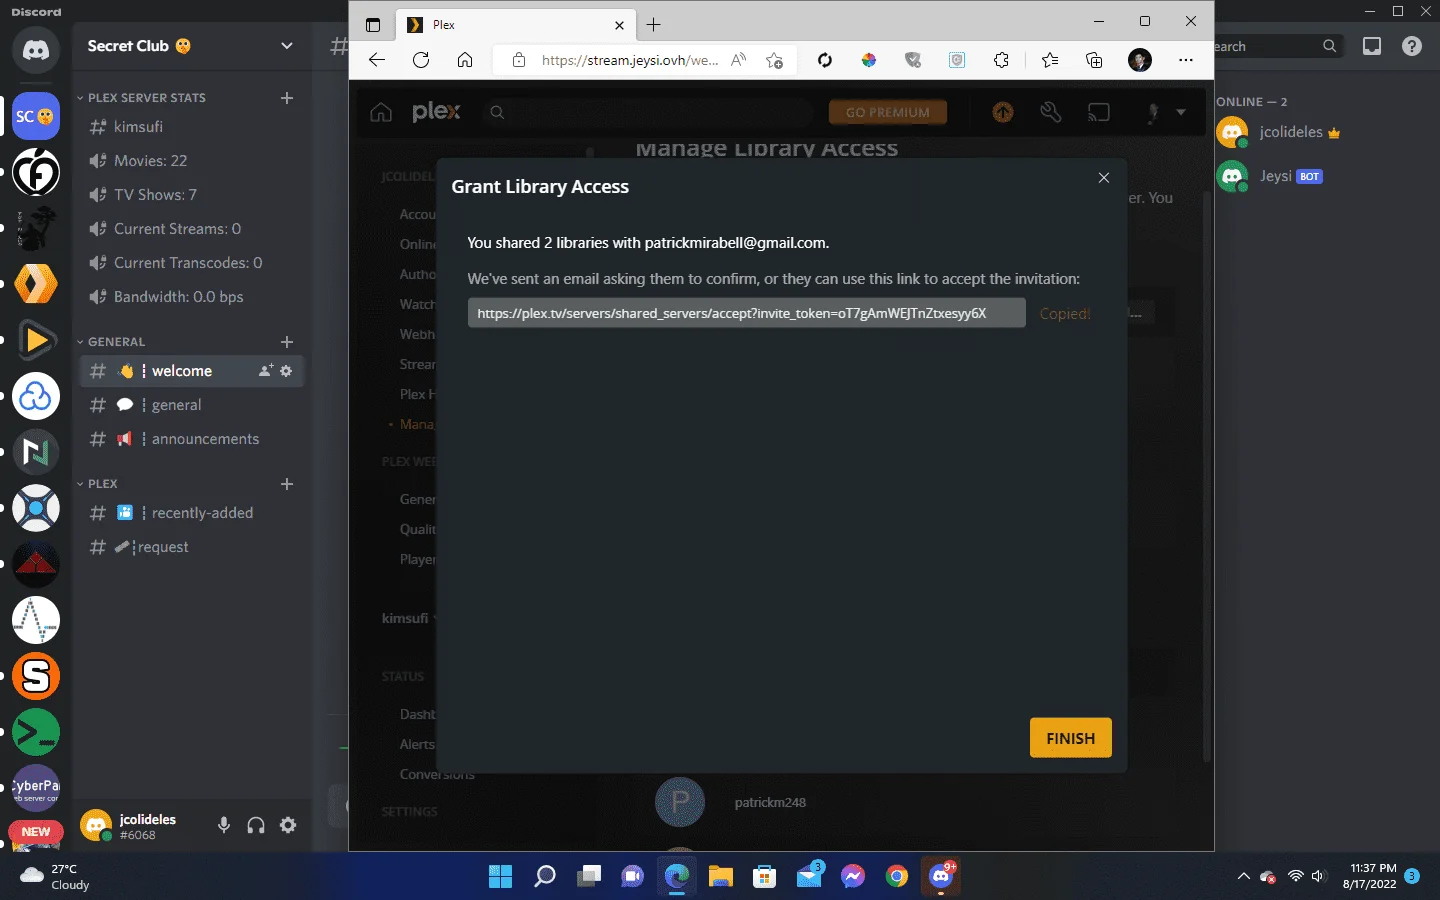This screenshot has height=900, width=1440.
Task: Open a new browser tab
Action: tap(654, 25)
